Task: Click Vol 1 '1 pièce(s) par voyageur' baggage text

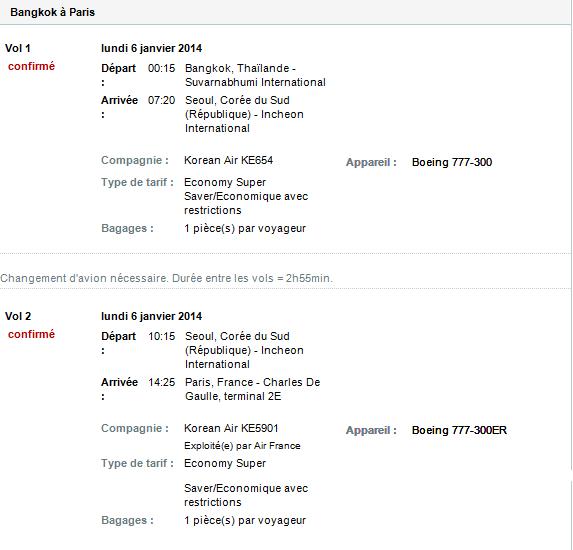Action: (x=245, y=228)
